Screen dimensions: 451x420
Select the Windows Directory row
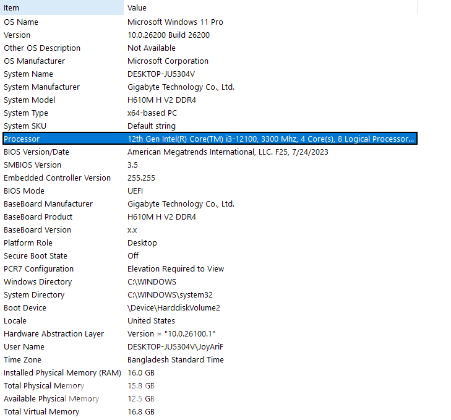point(209,282)
